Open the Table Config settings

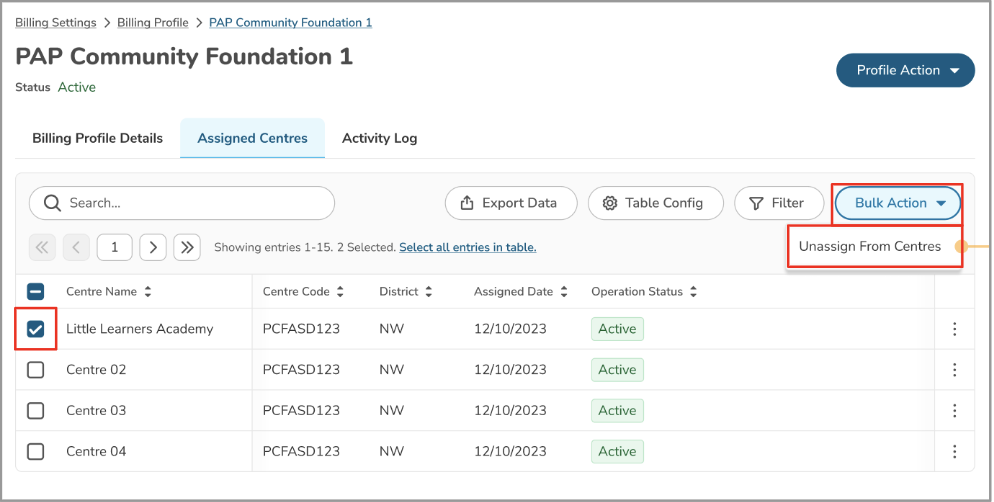pos(654,203)
